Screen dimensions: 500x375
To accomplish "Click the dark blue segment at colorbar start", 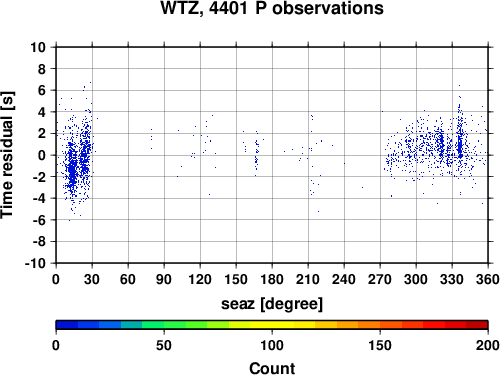I will point(67,325).
